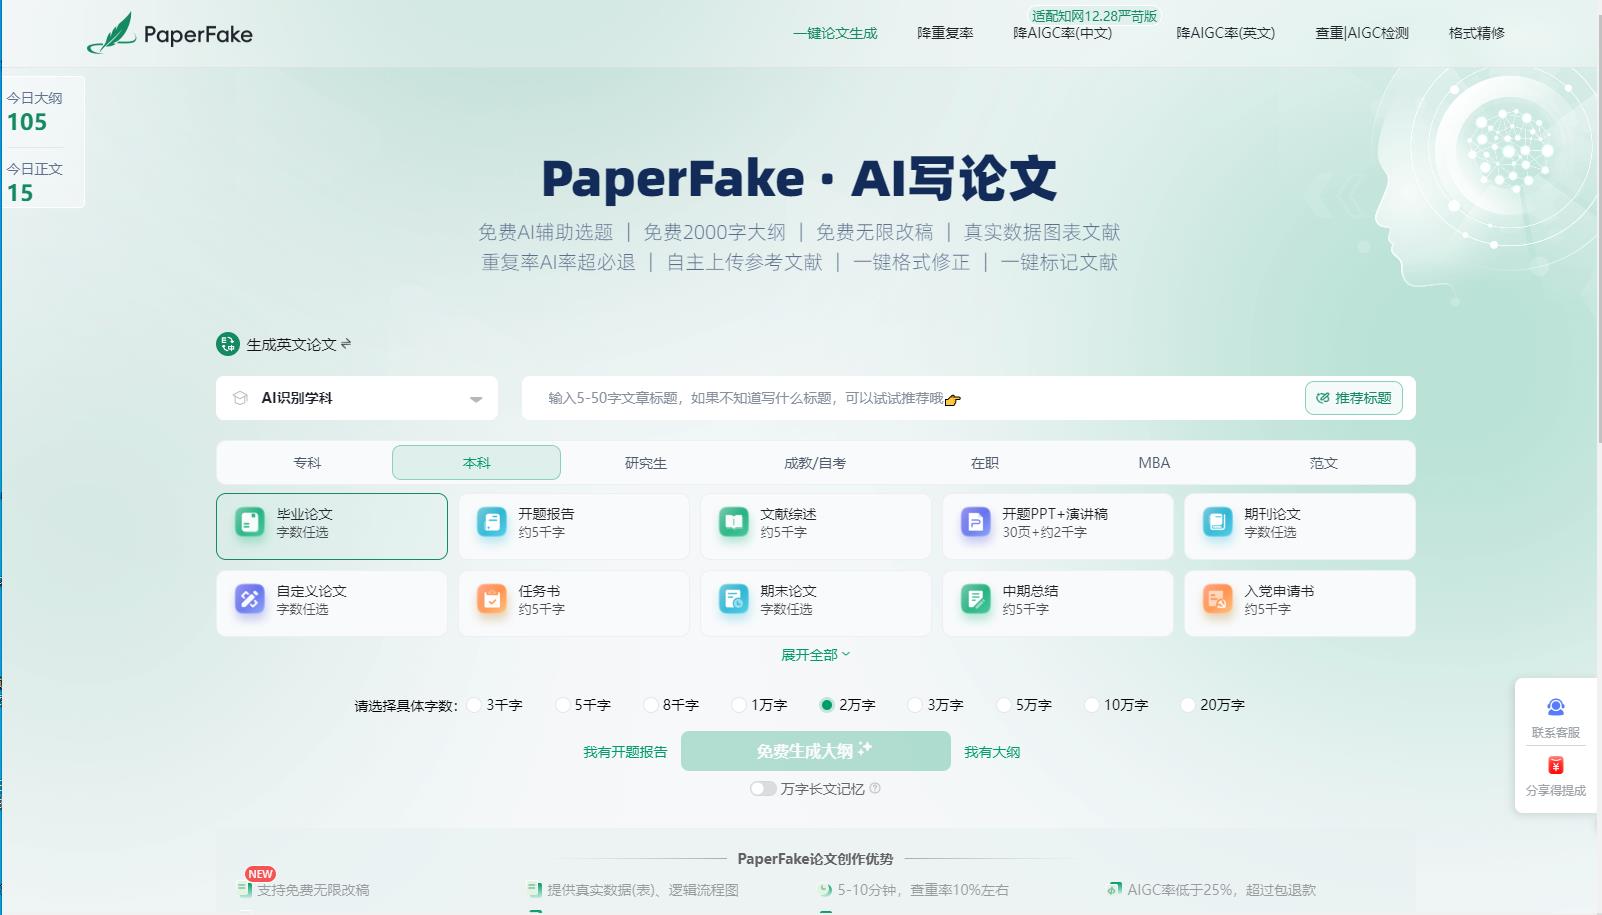Select the 中期总结 icon
This screenshot has height=915, width=1602.
point(975,599)
